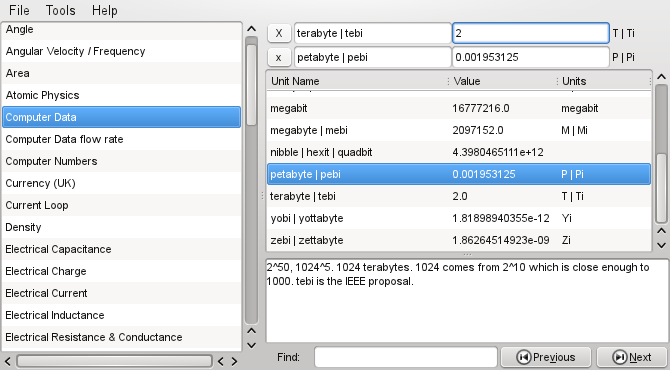The width and height of the screenshot is (670, 370).
Task: Click category list horizontal scrollbar thumb
Action: [x=114, y=361]
